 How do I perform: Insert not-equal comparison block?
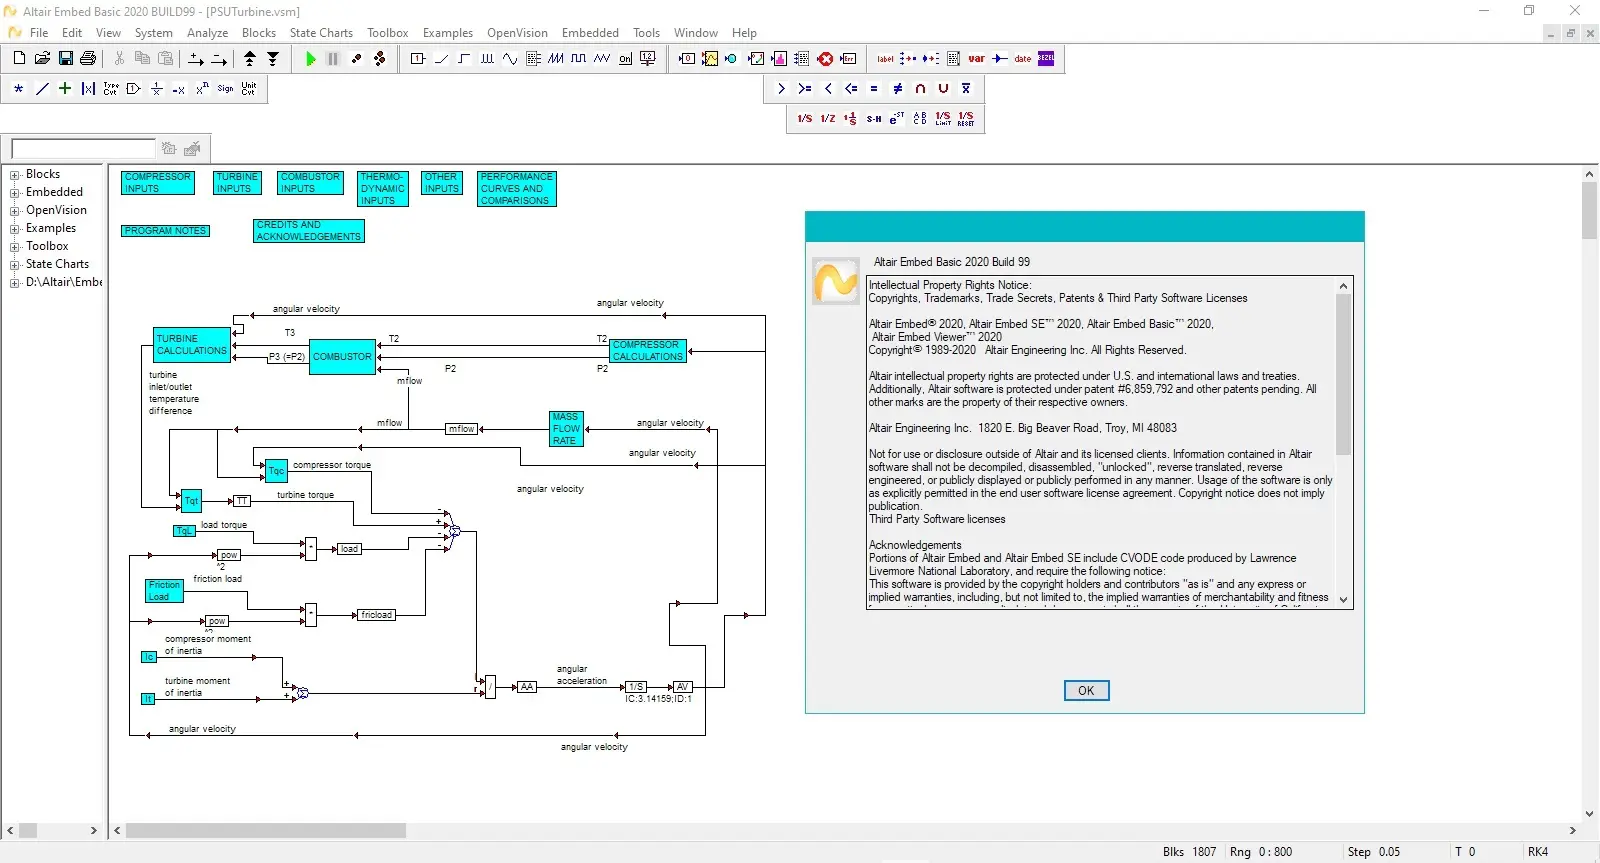click(x=897, y=89)
